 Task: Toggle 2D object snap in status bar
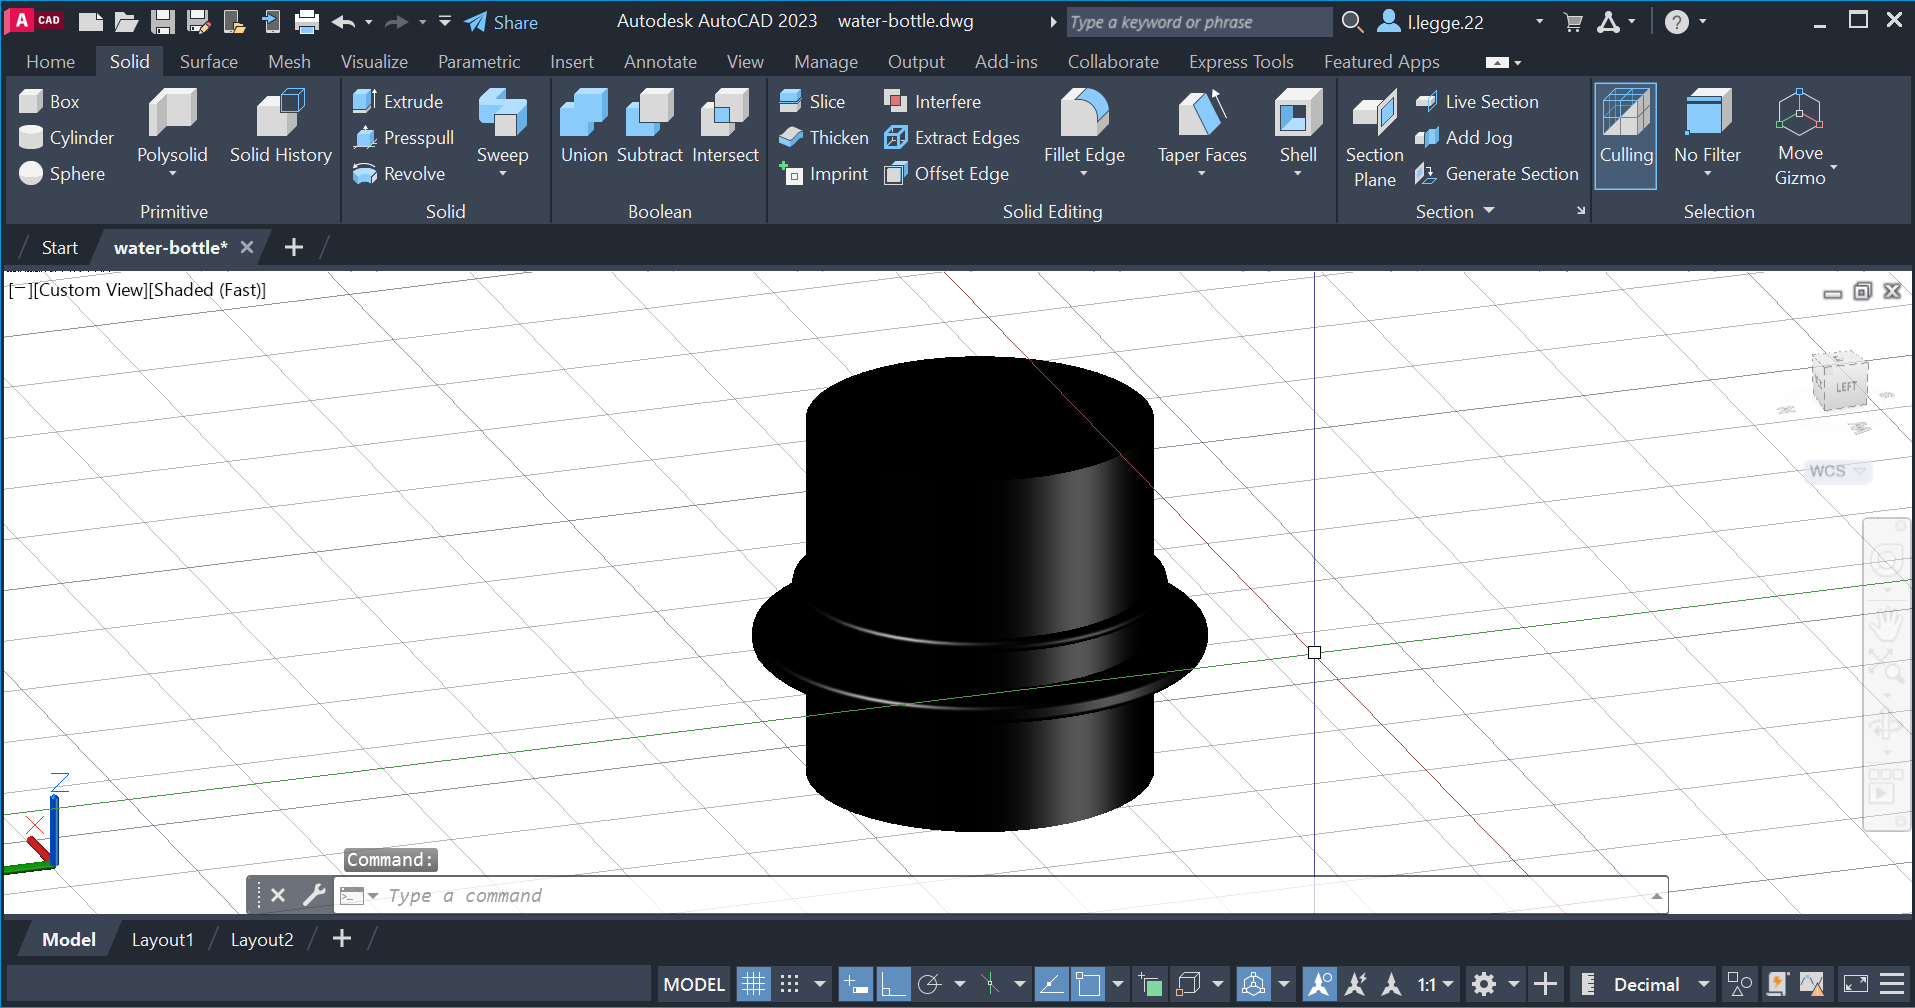1088,984
